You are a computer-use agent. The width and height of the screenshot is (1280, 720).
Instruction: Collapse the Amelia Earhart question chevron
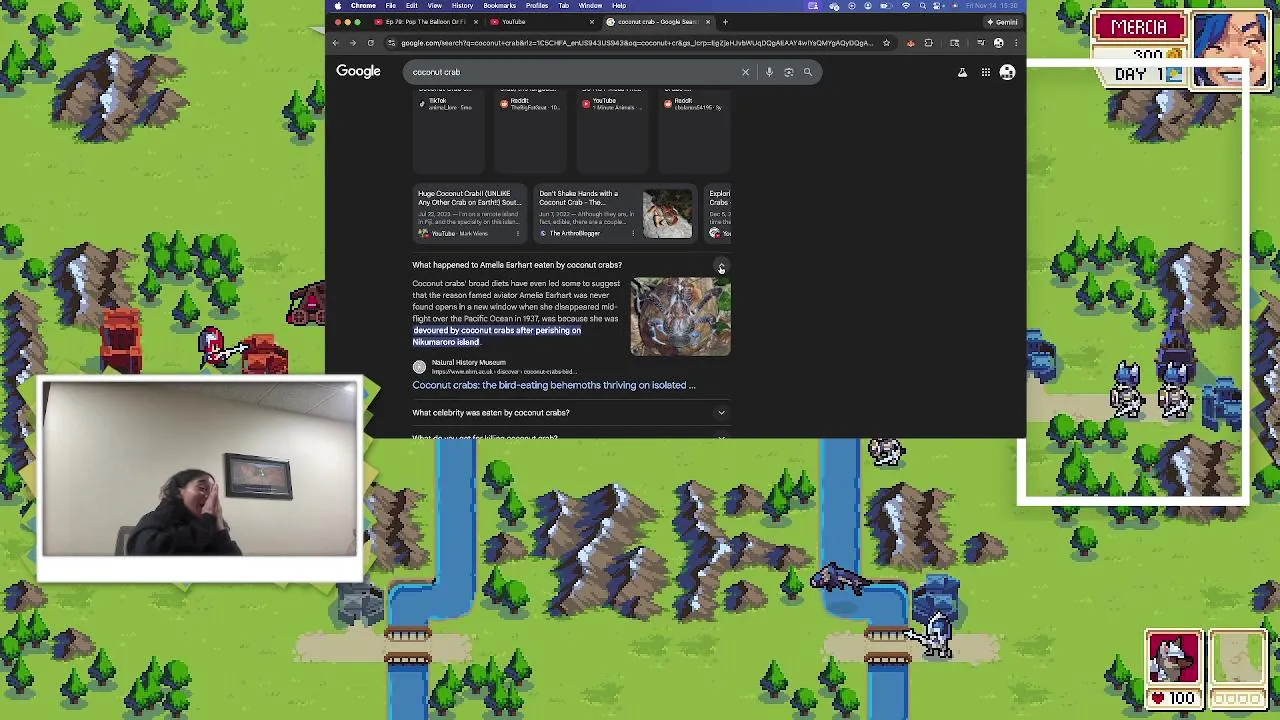pyautogui.click(x=721, y=265)
